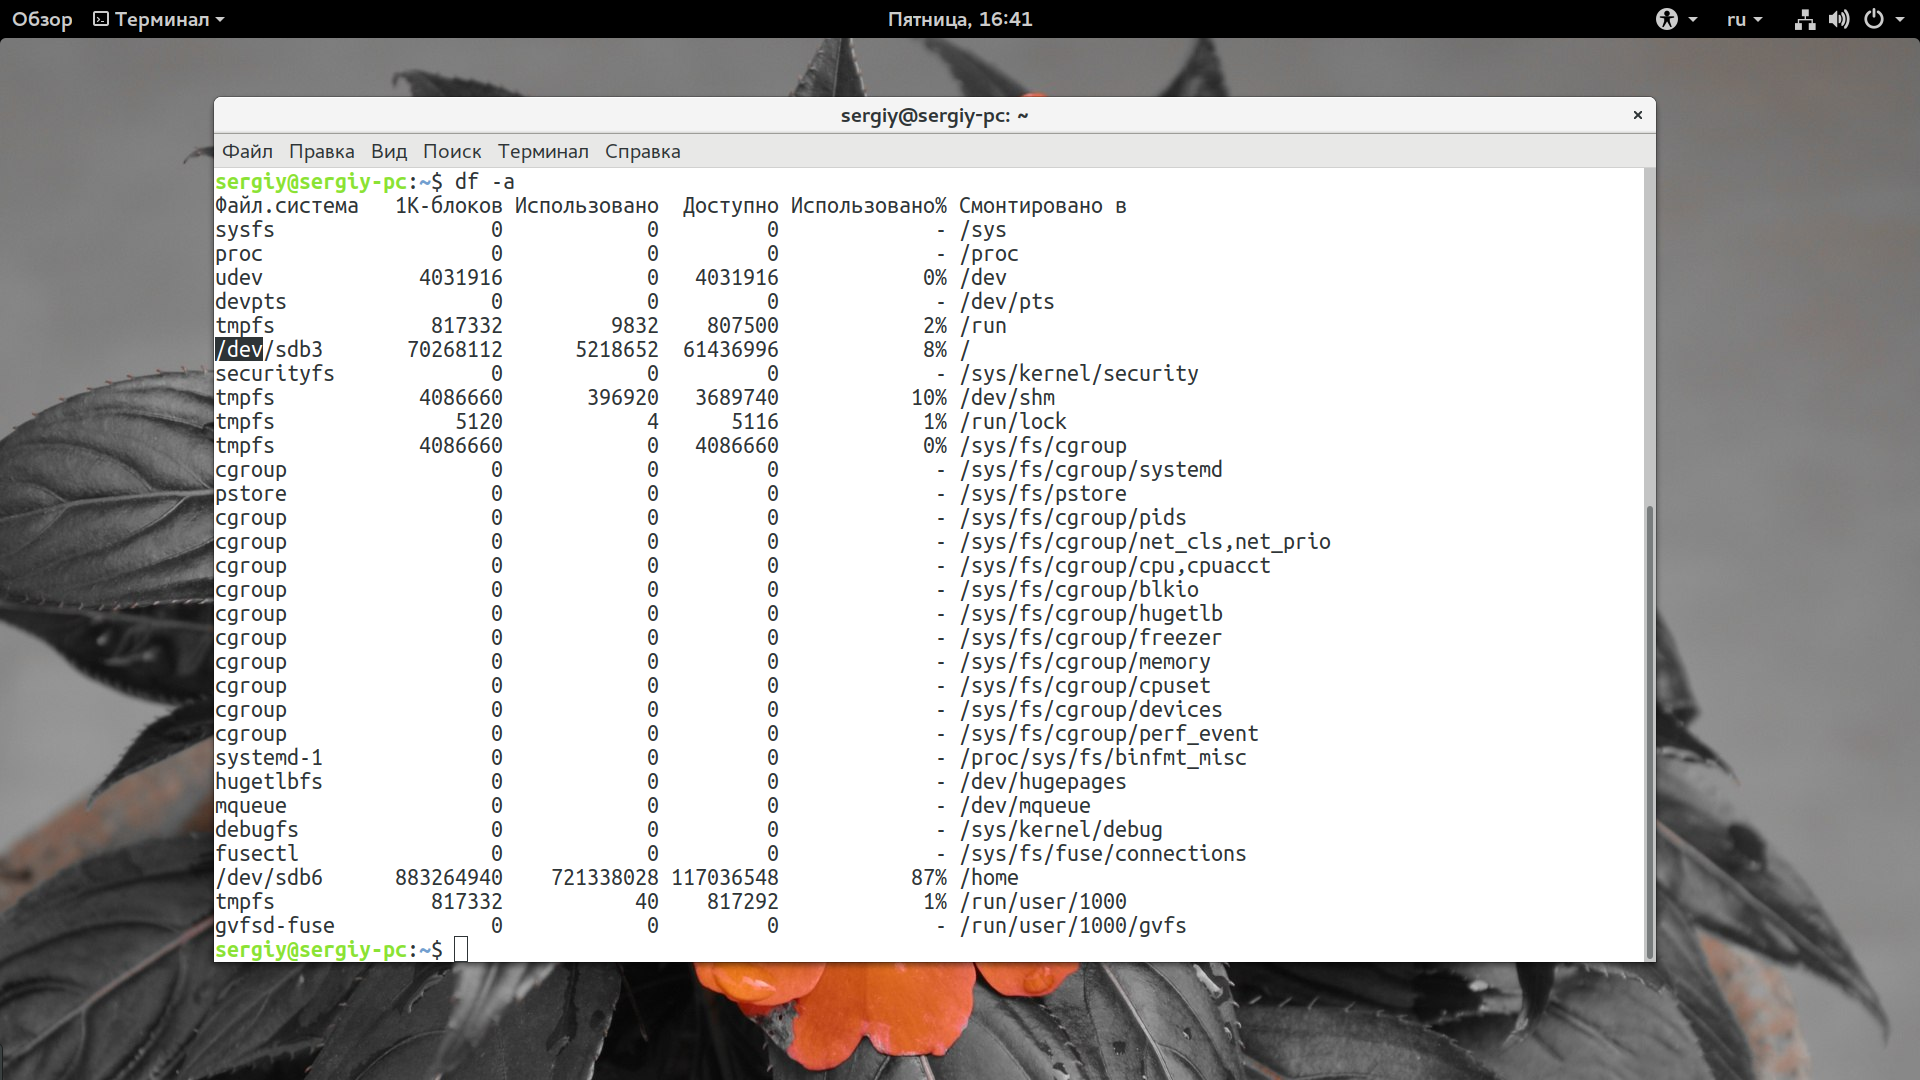Click the Обзор activities button
1920x1080 pixels.
point(42,19)
